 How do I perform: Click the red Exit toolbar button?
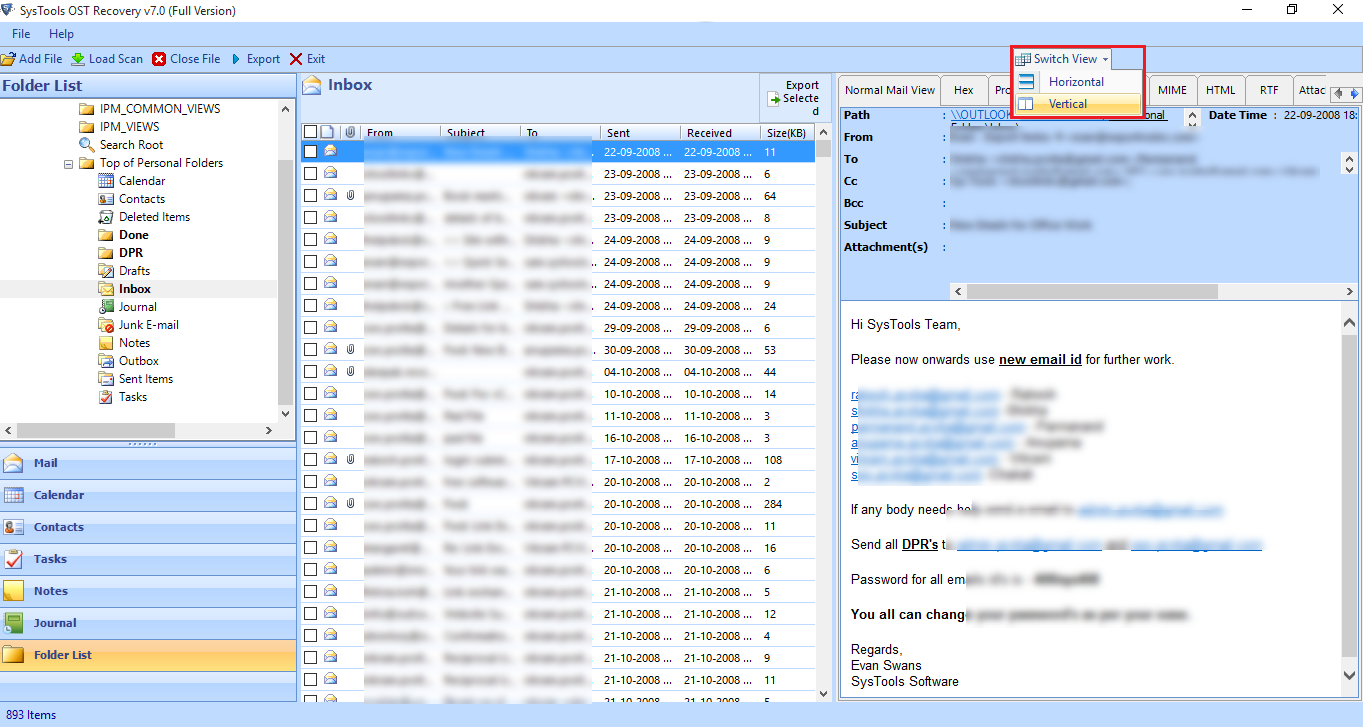307,59
